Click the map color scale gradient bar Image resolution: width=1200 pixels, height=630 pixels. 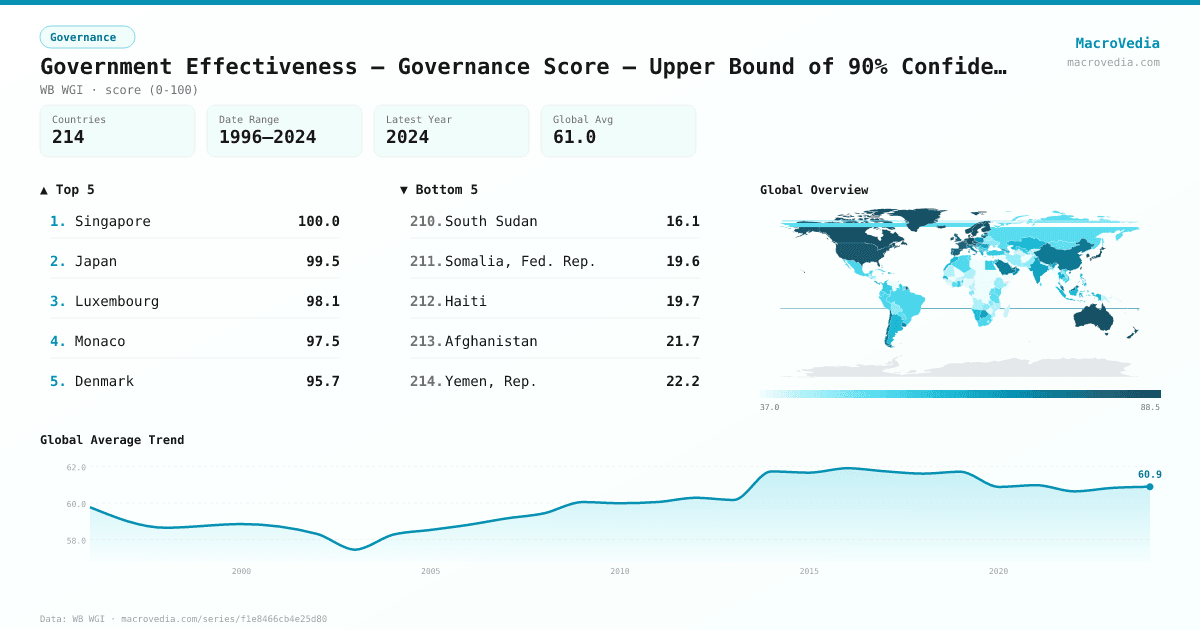click(960, 394)
